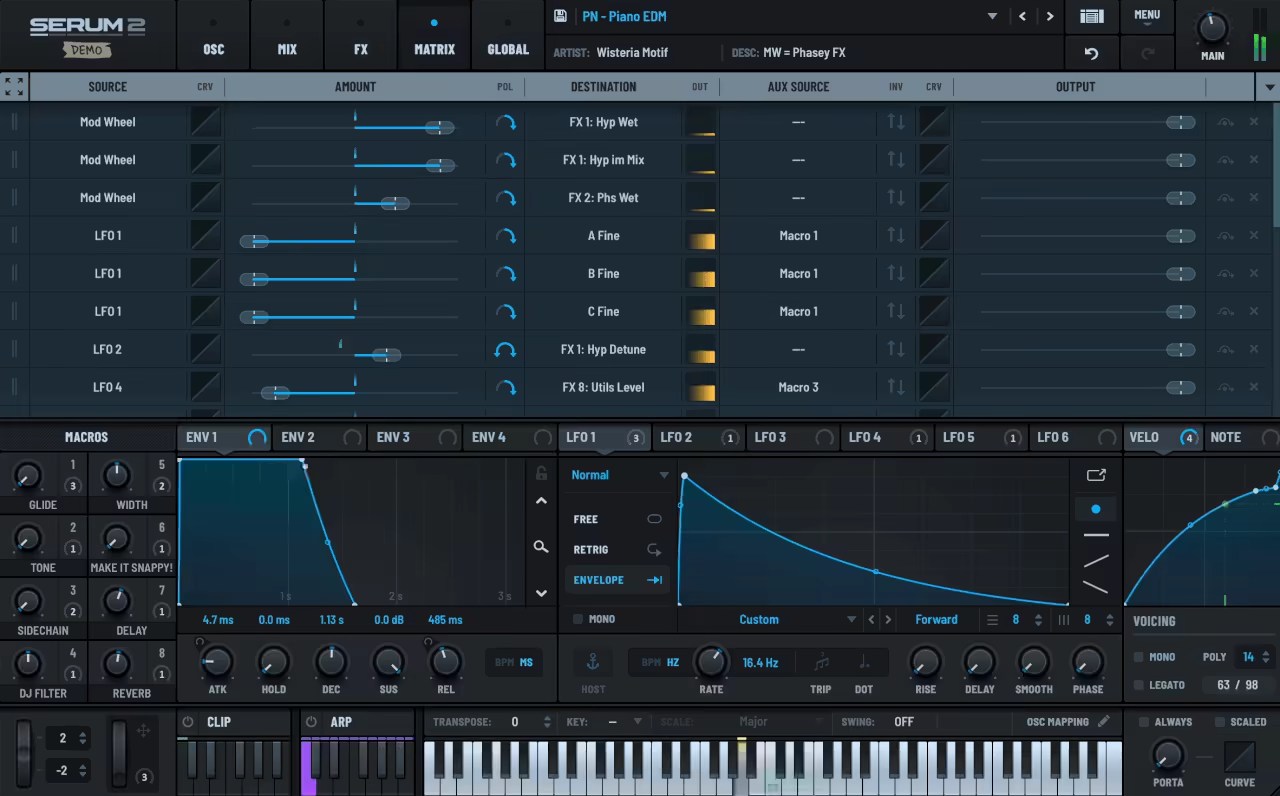Click the undo arrow near the top right

click(1091, 53)
